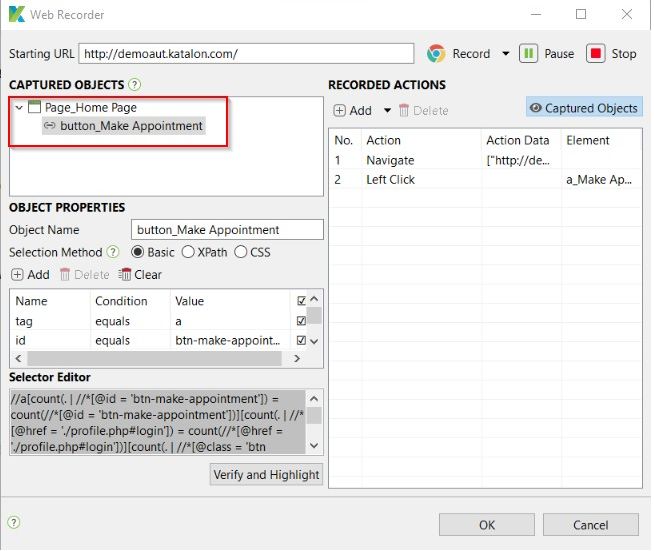Select the XPath selection method
This screenshot has width=654, height=551.
(x=204, y=252)
